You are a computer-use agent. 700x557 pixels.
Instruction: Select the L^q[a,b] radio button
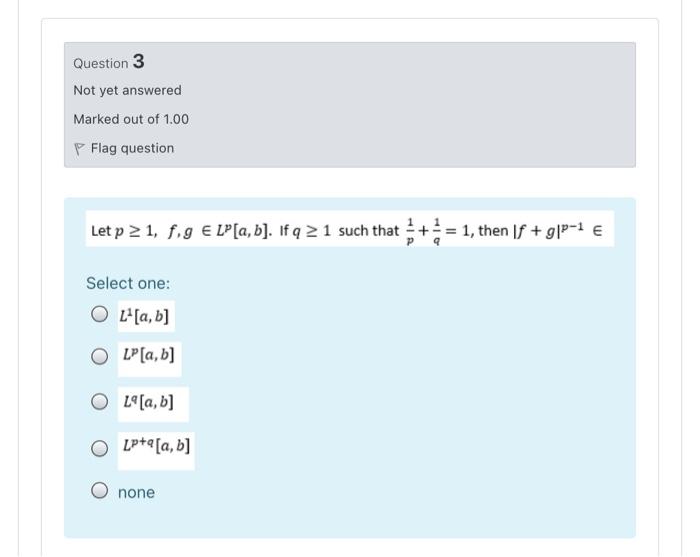pyautogui.click(x=100, y=402)
